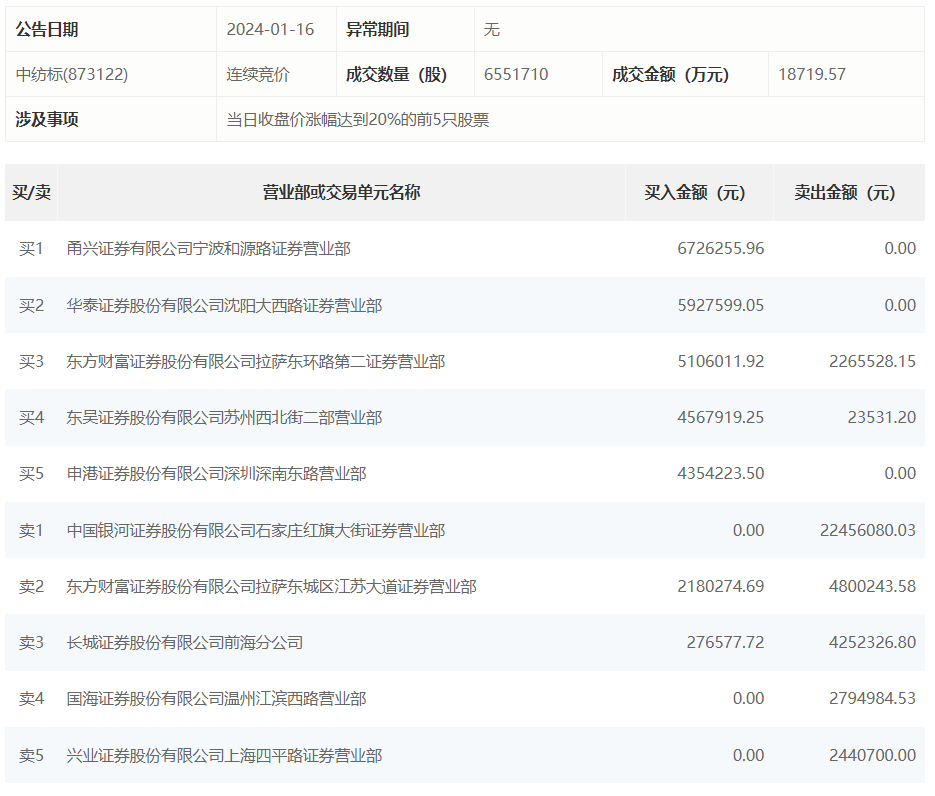
Task: Click buy amount 276577.72
Action: click(x=725, y=642)
